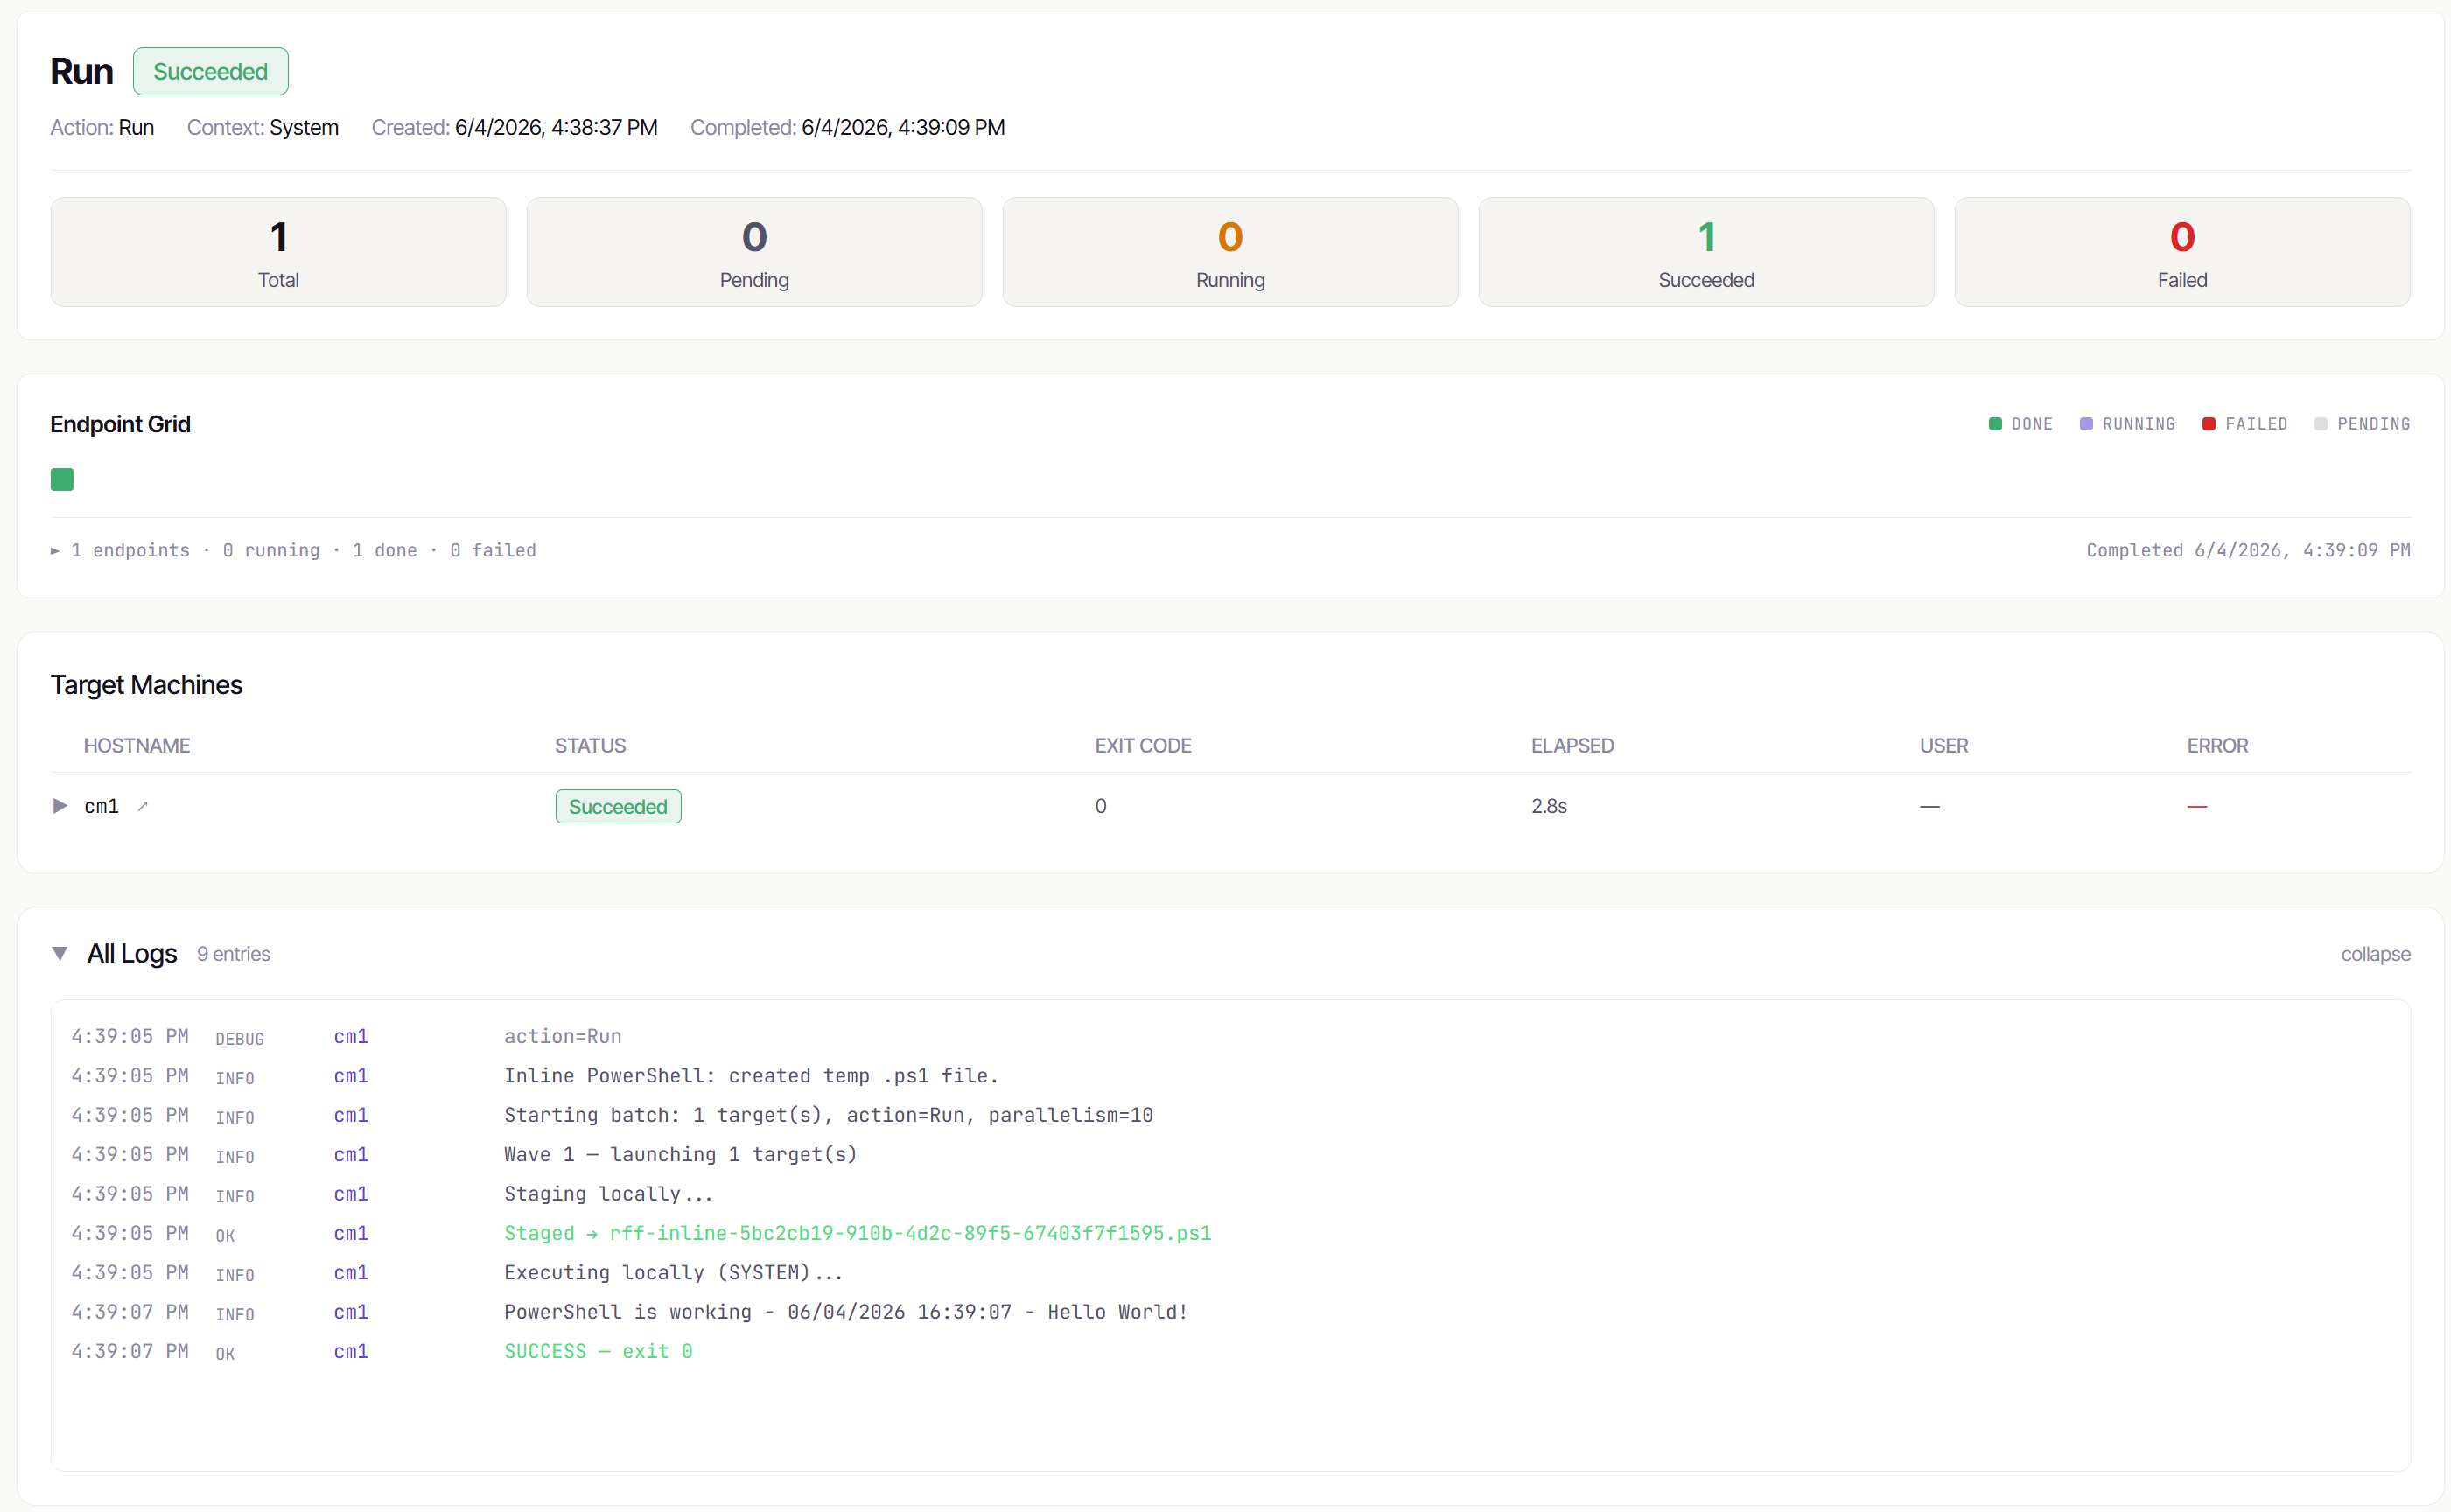Click the ELAPSED column header
This screenshot has width=2451, height=1512.
(1573, 746)
